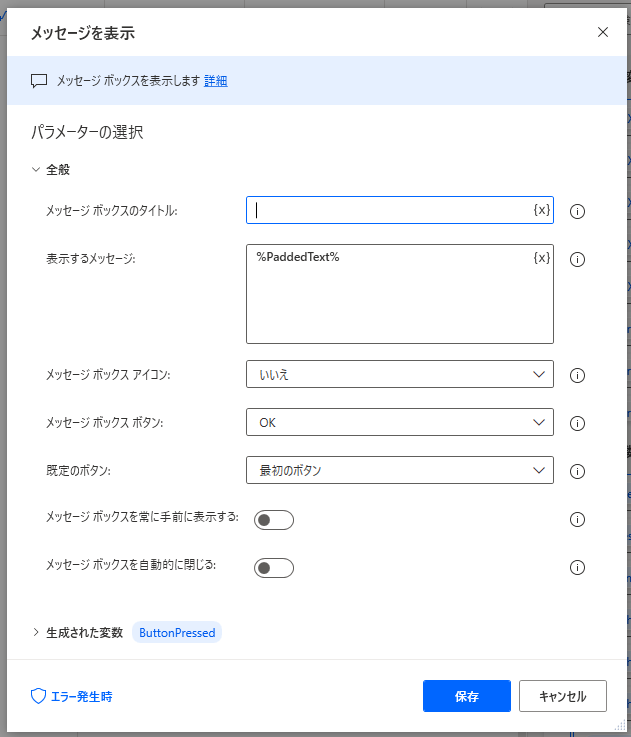Open メッセージ ボックス ボタン dropdown showing OK
631x737 pixels.
pos(399,422)
